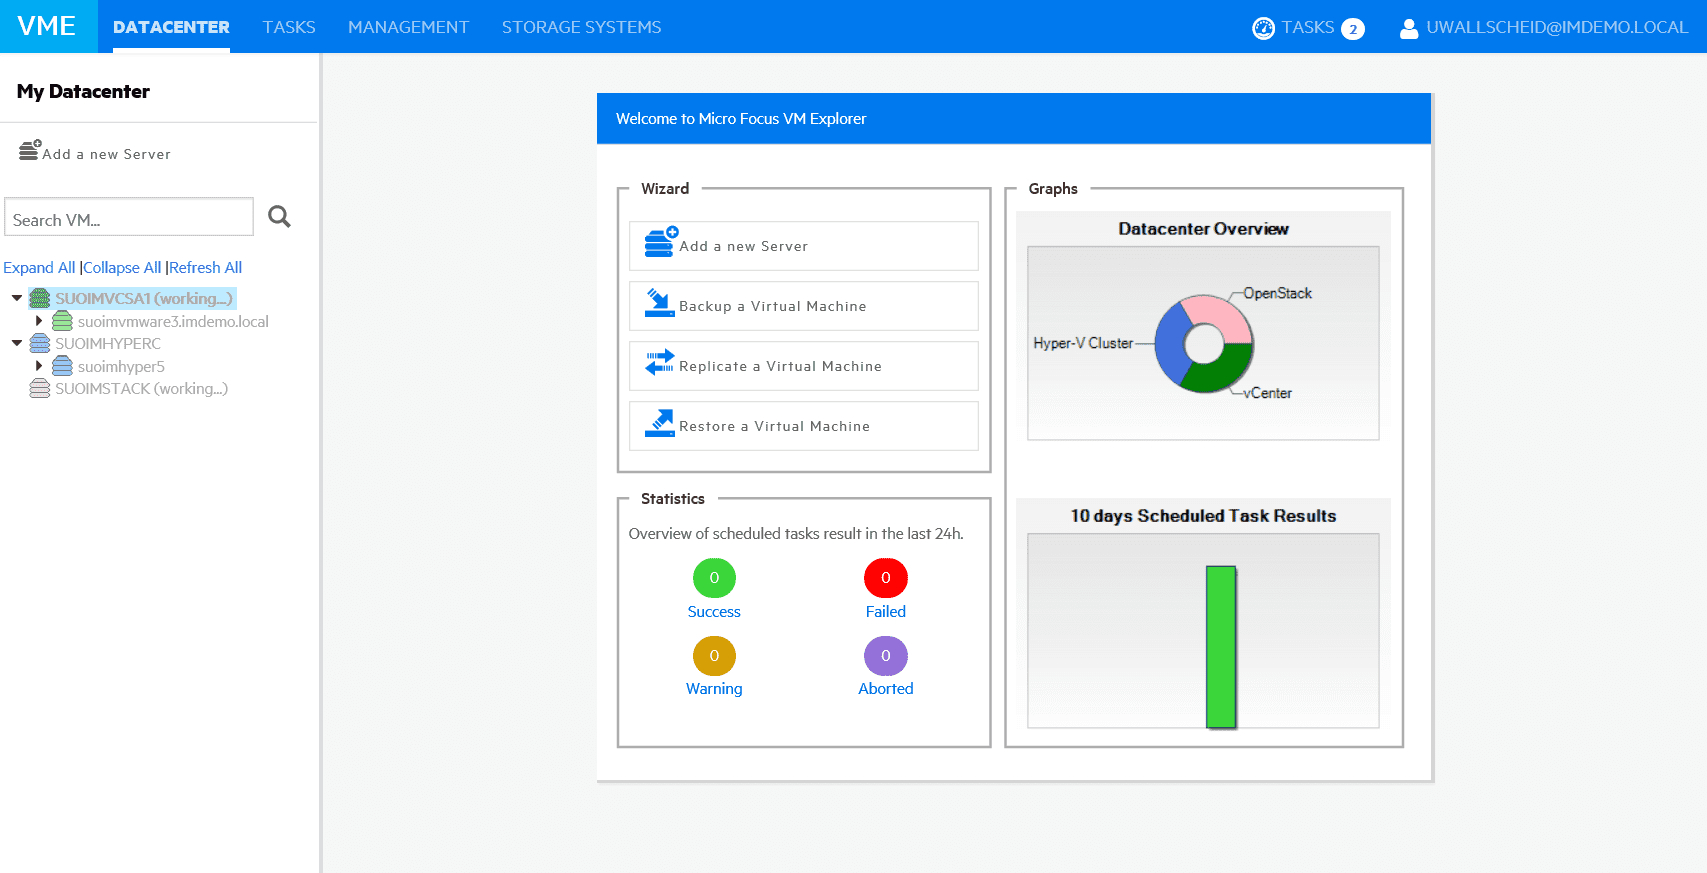This screenshot has width=1707, height=873.
Task: Click the SUOIMVCSA1 green server icon
Action: [40, 298]
